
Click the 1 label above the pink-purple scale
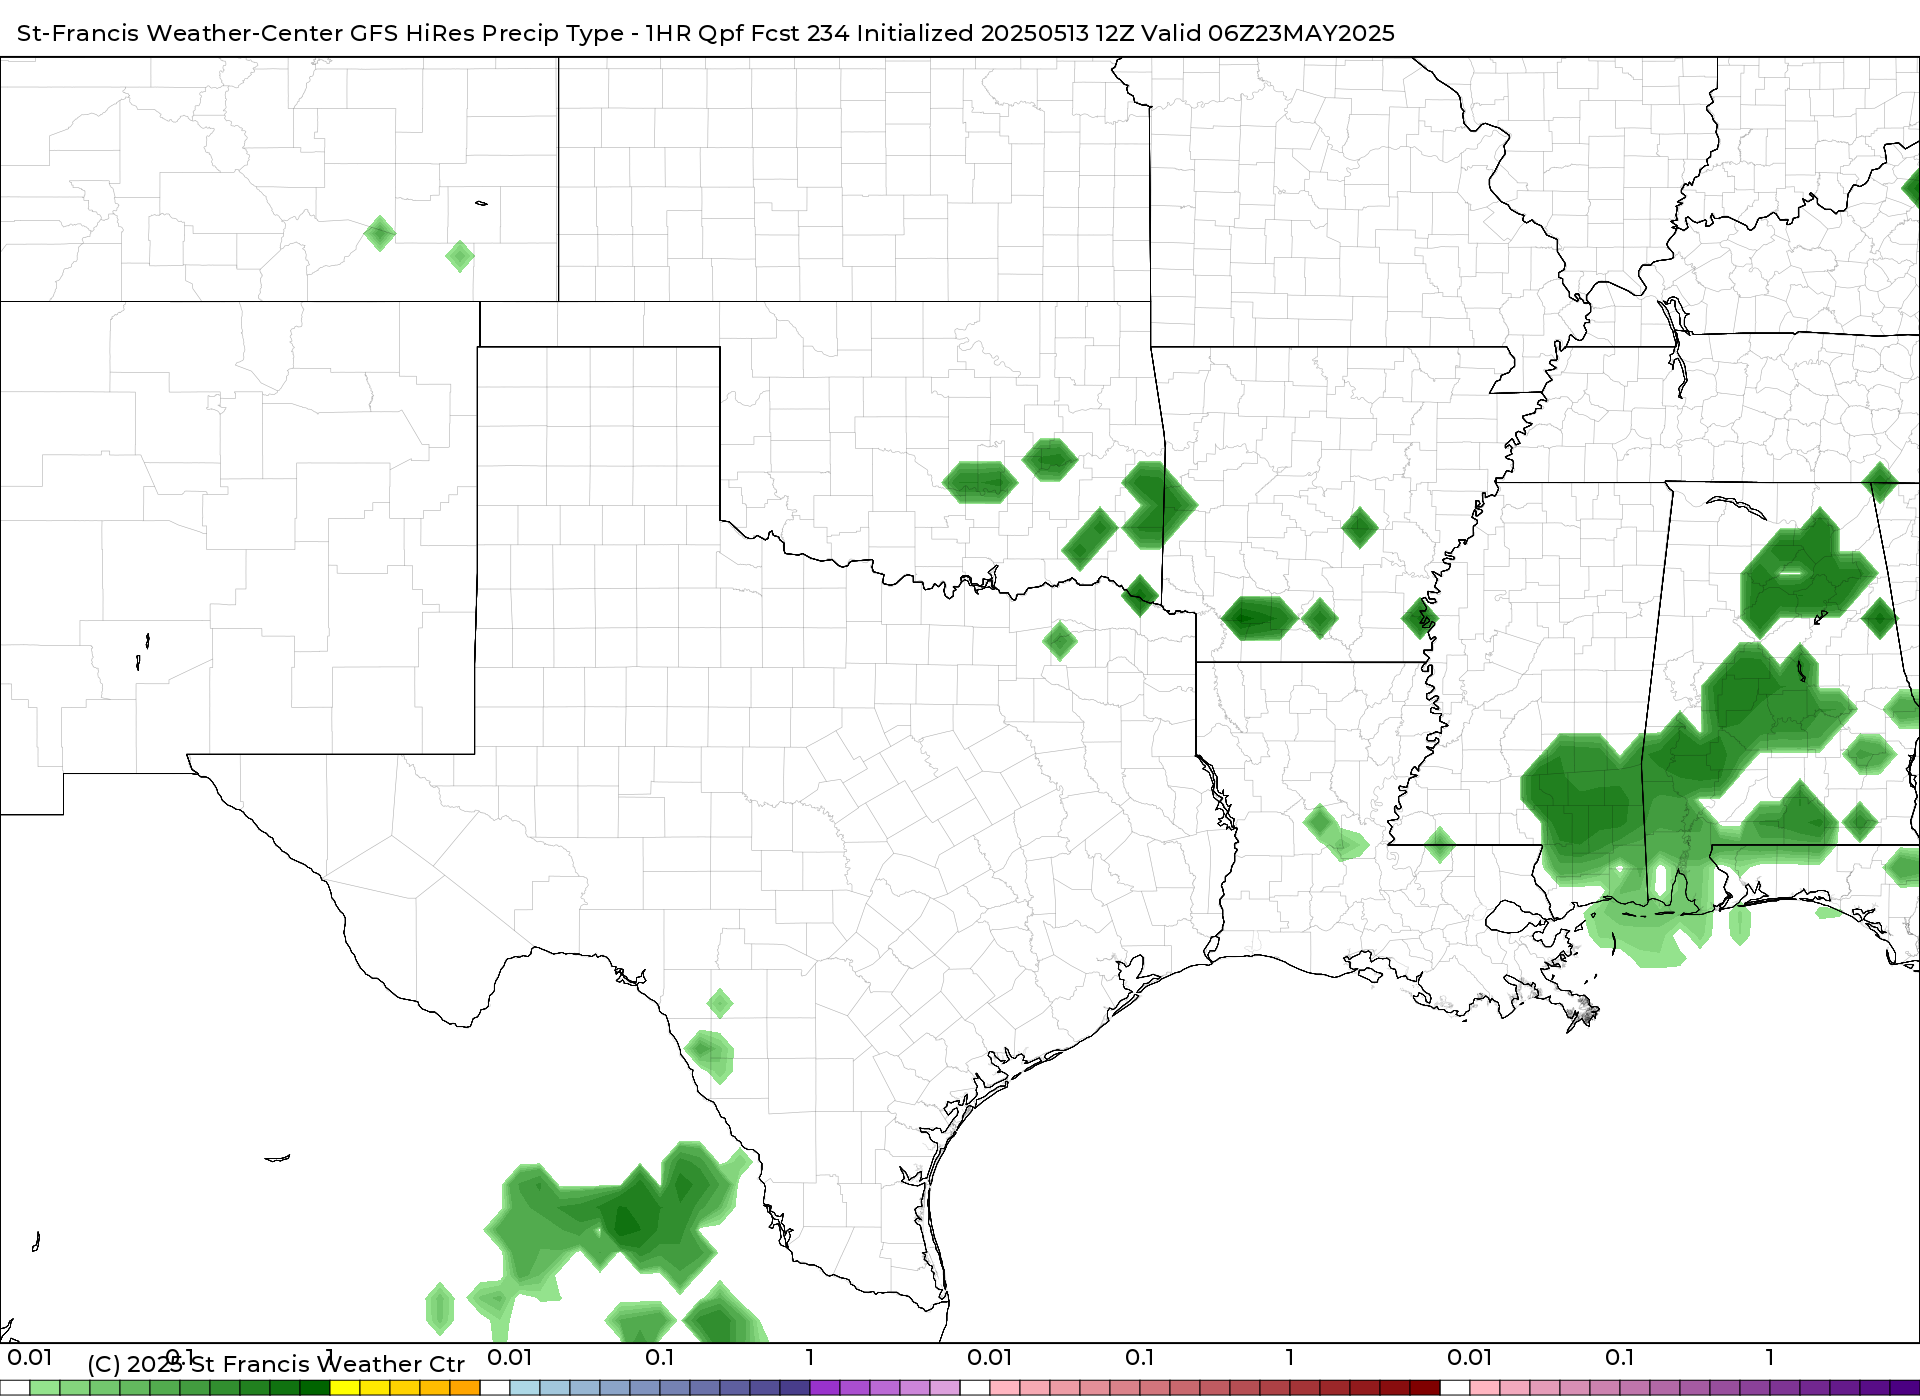click(x=1770, y=1358)
